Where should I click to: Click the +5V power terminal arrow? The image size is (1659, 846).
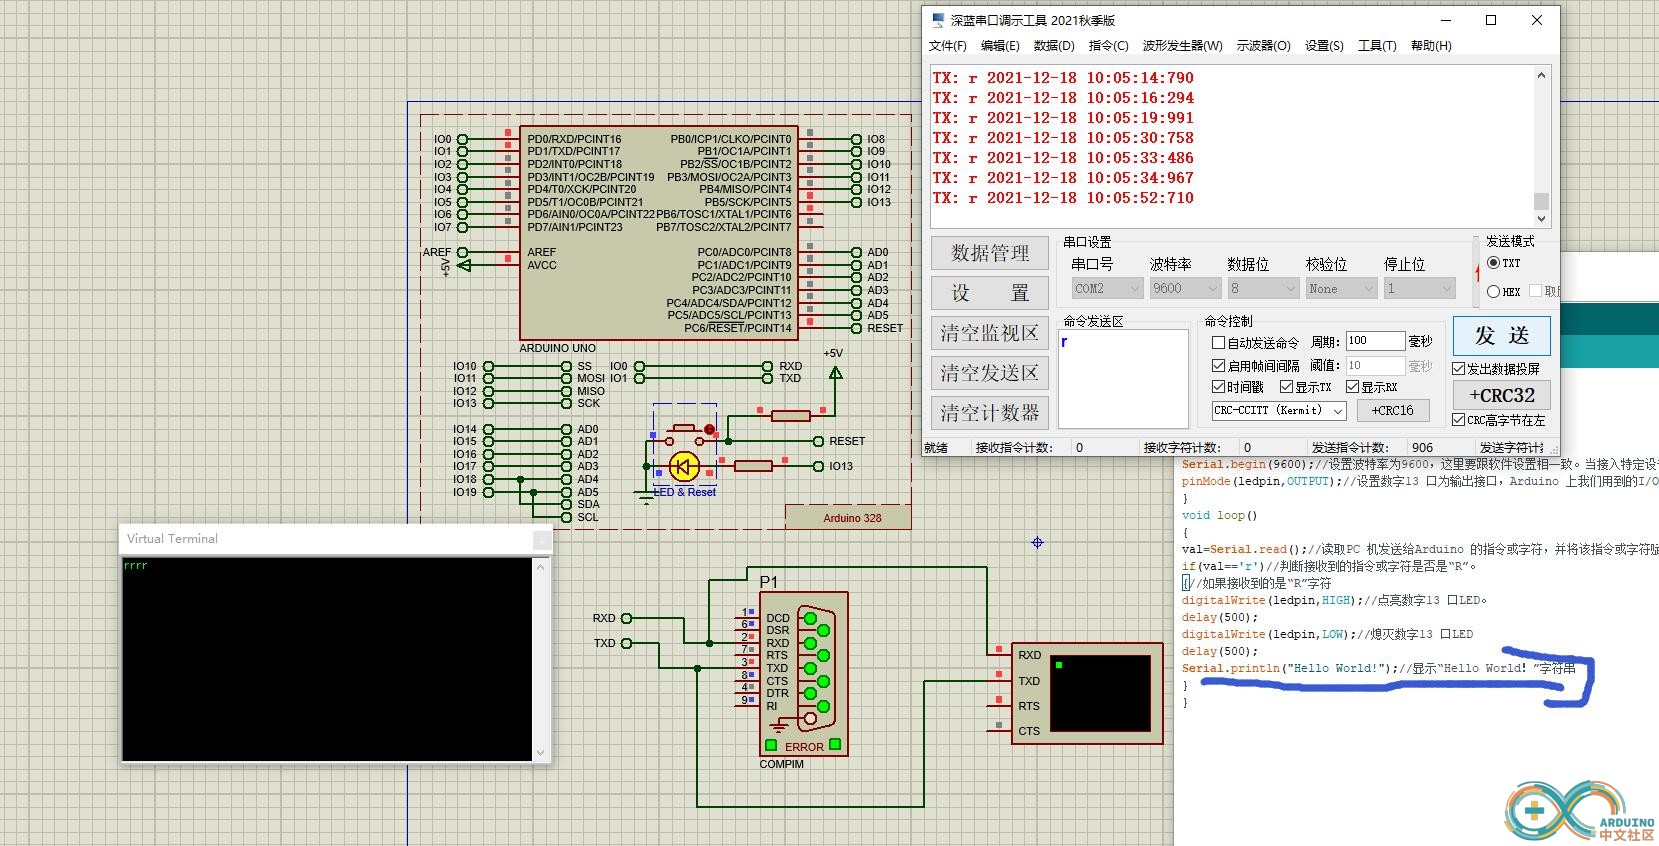coord(835,373)
